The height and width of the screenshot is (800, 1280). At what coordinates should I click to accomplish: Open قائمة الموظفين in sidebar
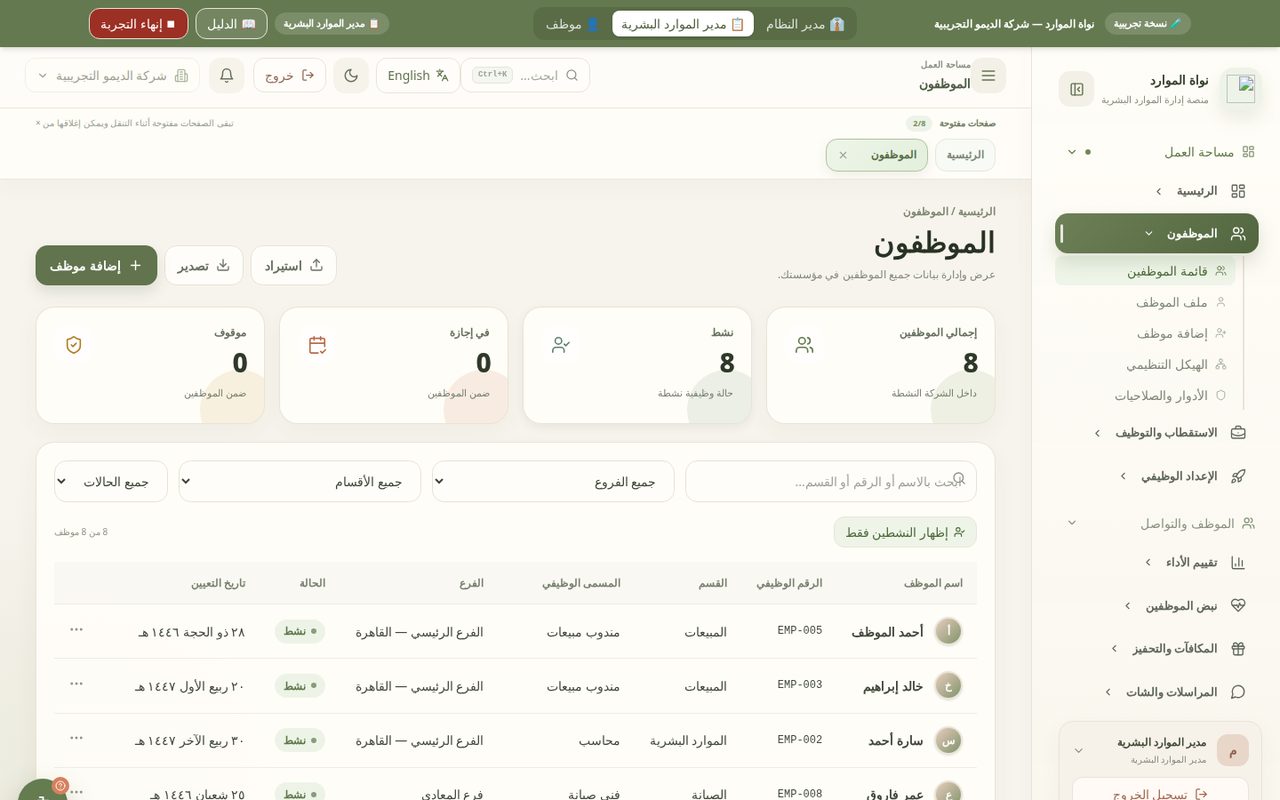point(1145,271)
